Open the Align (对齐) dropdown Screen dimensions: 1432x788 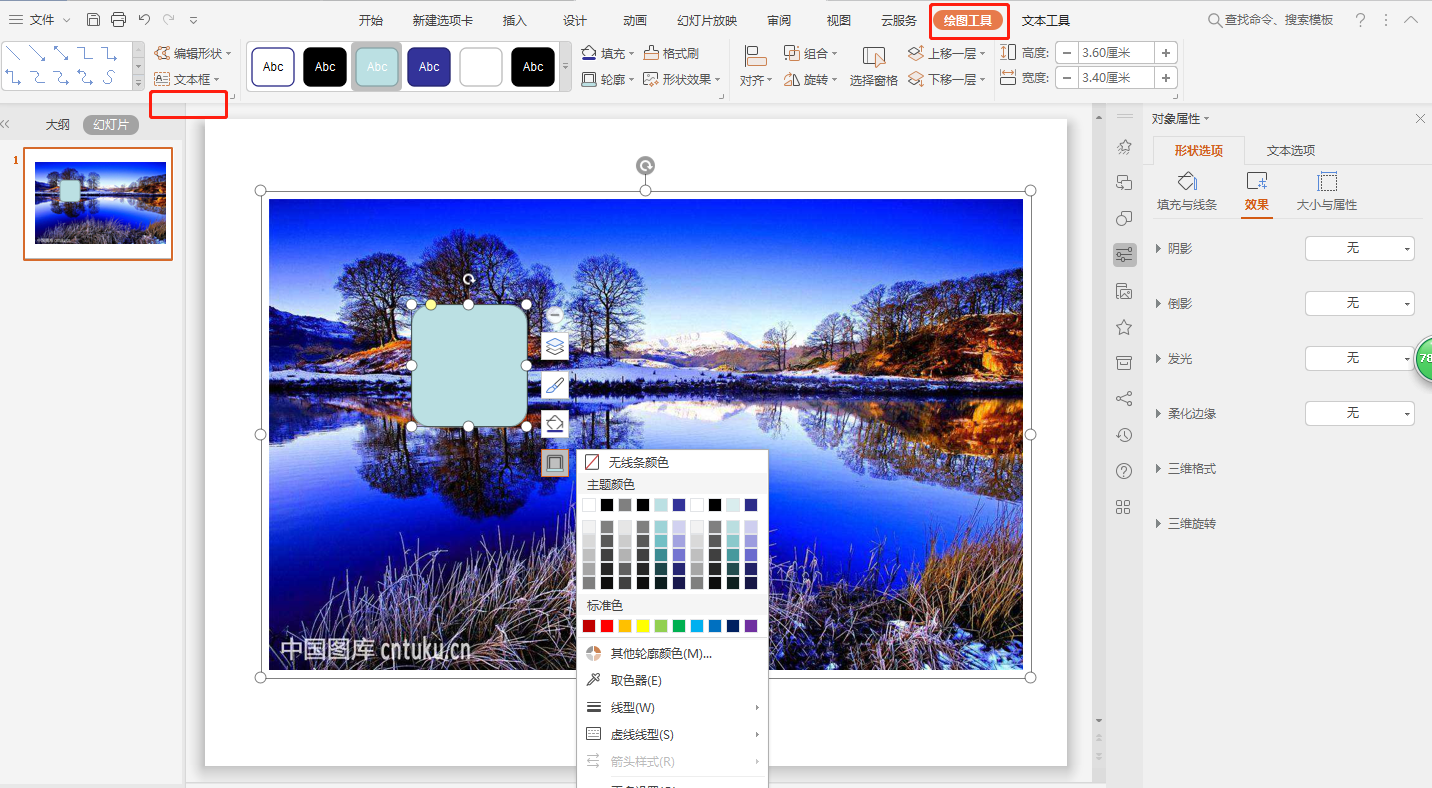coord(755,67)
